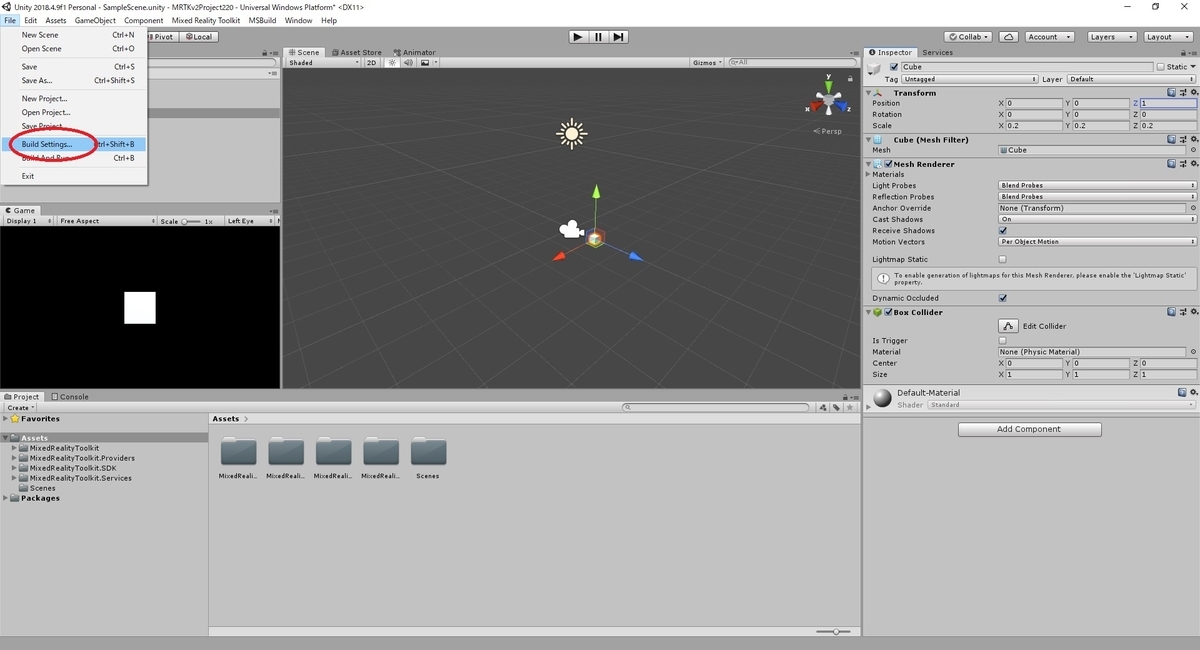The height and width of the screenshot is (650, 1200).
Task: Select the camera gizmo in Scene view
Action: [x=570, y=230]
